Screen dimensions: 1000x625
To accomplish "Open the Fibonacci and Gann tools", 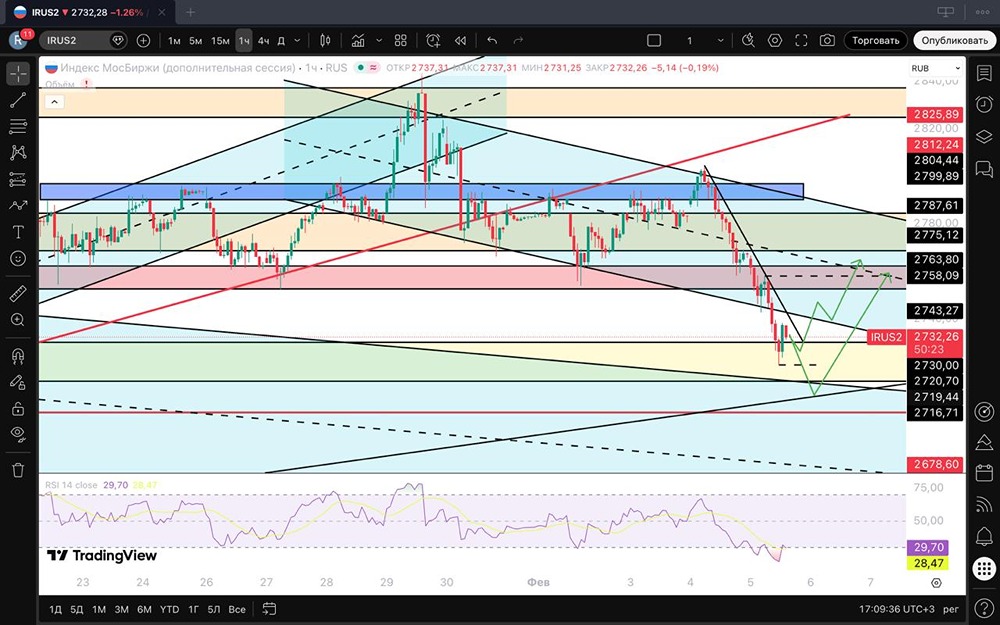I will (x=18, y=126).
